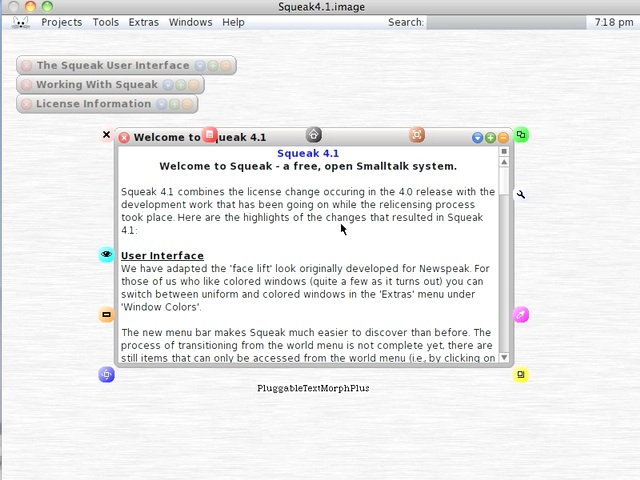Click orange collapse button on Squeak User Interface
The width and height of the screenshot is (640, 480).
[x=226, y=66]
